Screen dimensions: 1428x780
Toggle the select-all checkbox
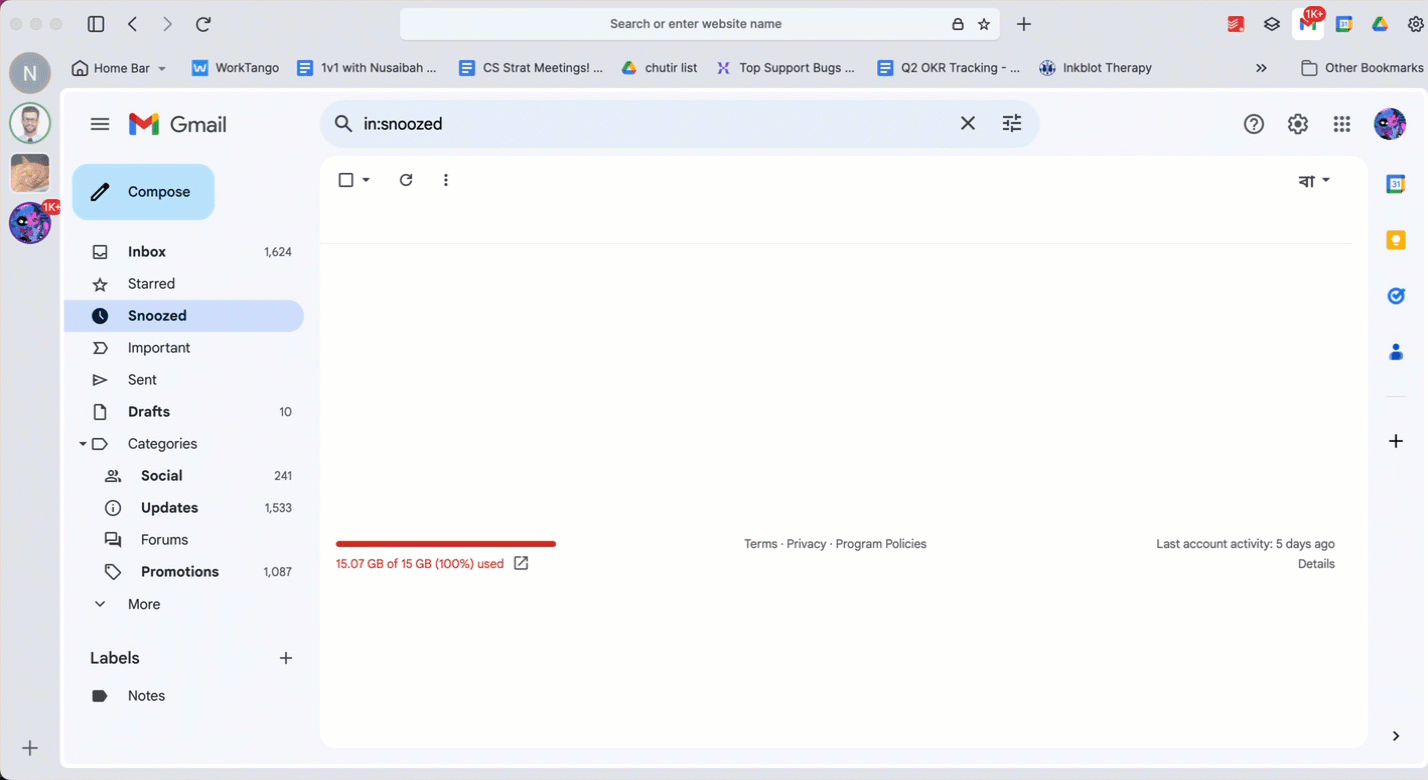pyautogui.click(x=346, y=180)
